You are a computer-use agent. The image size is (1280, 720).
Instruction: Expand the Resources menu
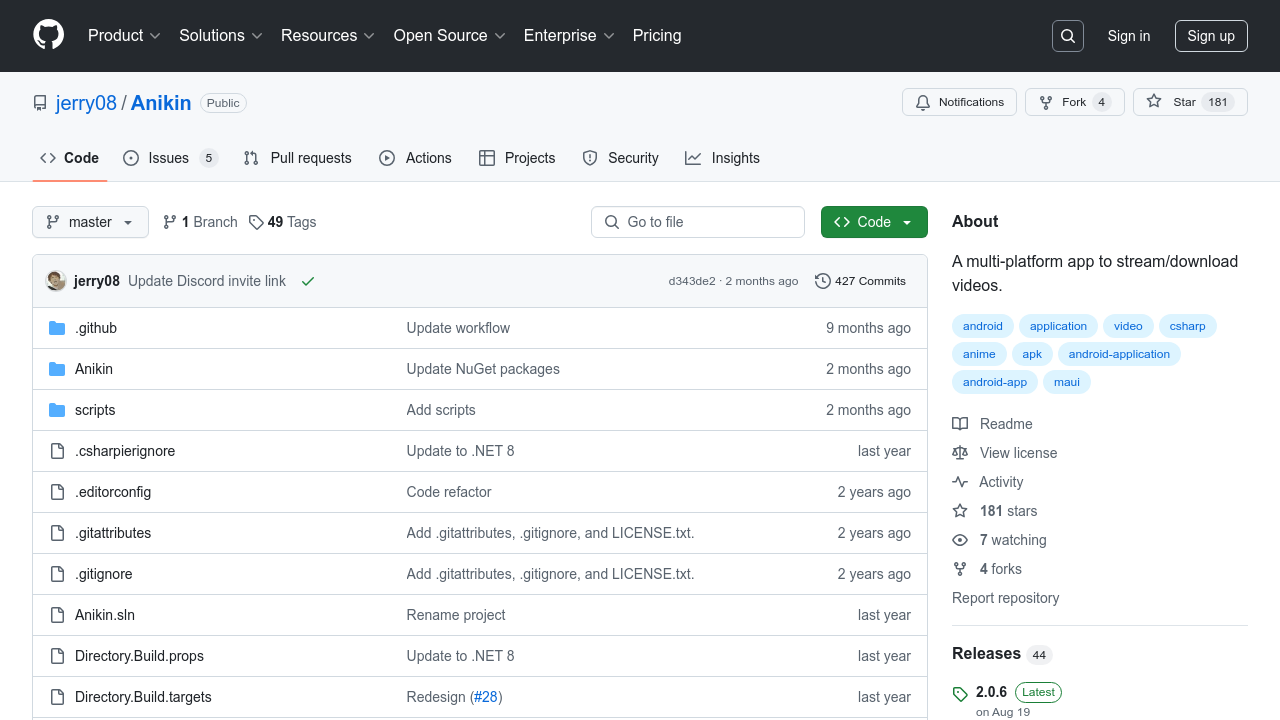328,35
